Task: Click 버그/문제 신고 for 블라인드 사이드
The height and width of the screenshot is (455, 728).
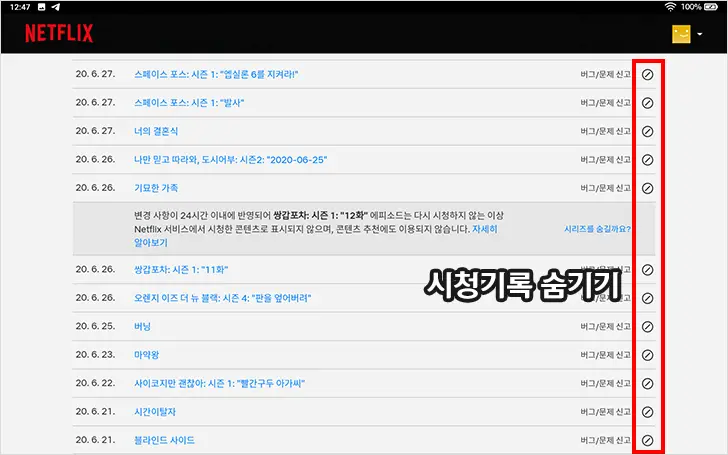Action: click(605, 440)
